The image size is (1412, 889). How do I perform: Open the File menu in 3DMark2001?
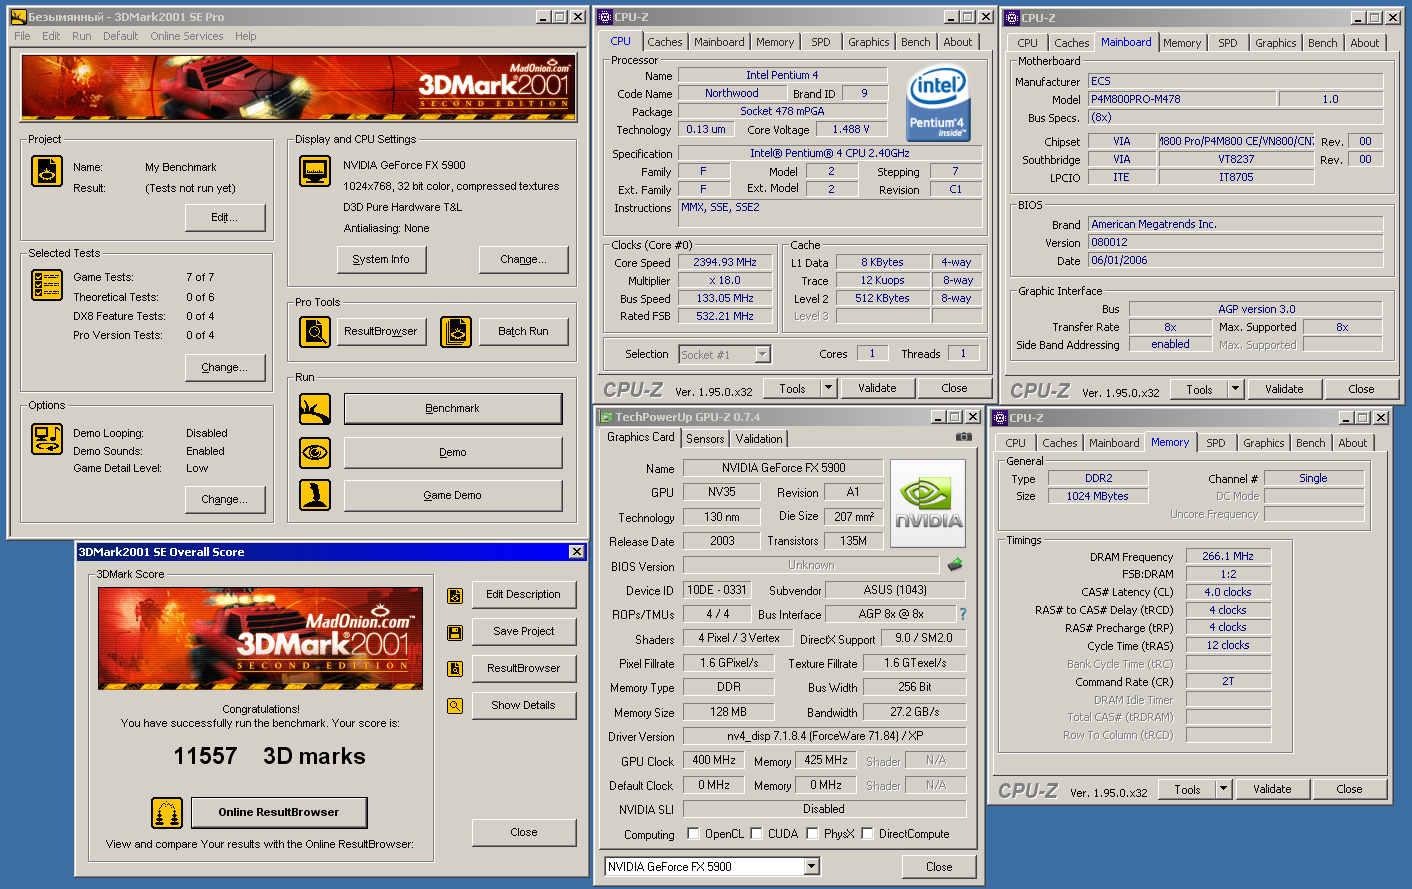[x=22, y=36]
